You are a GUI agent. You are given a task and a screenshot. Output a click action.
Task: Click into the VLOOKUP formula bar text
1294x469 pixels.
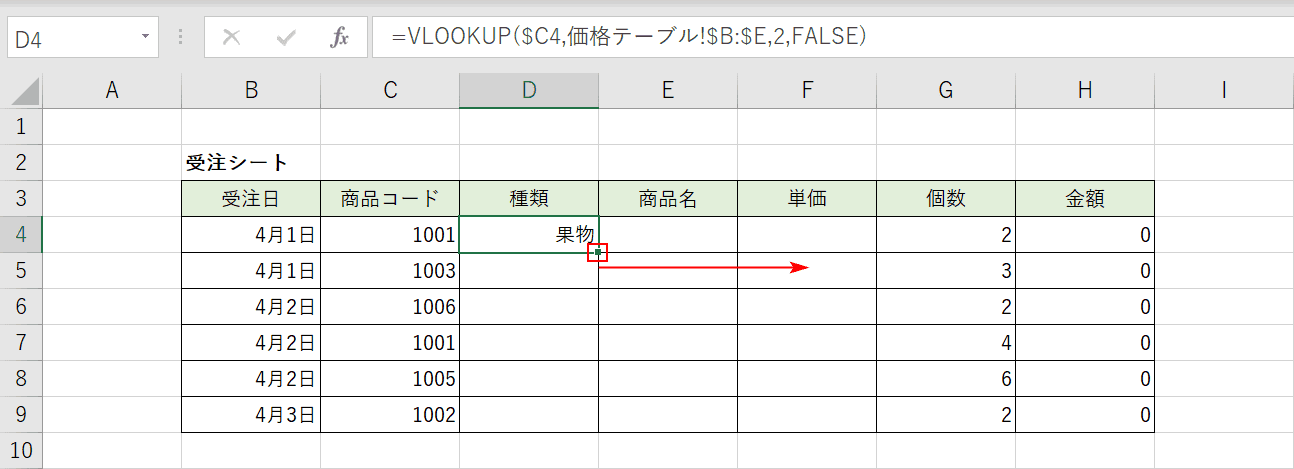629,37
